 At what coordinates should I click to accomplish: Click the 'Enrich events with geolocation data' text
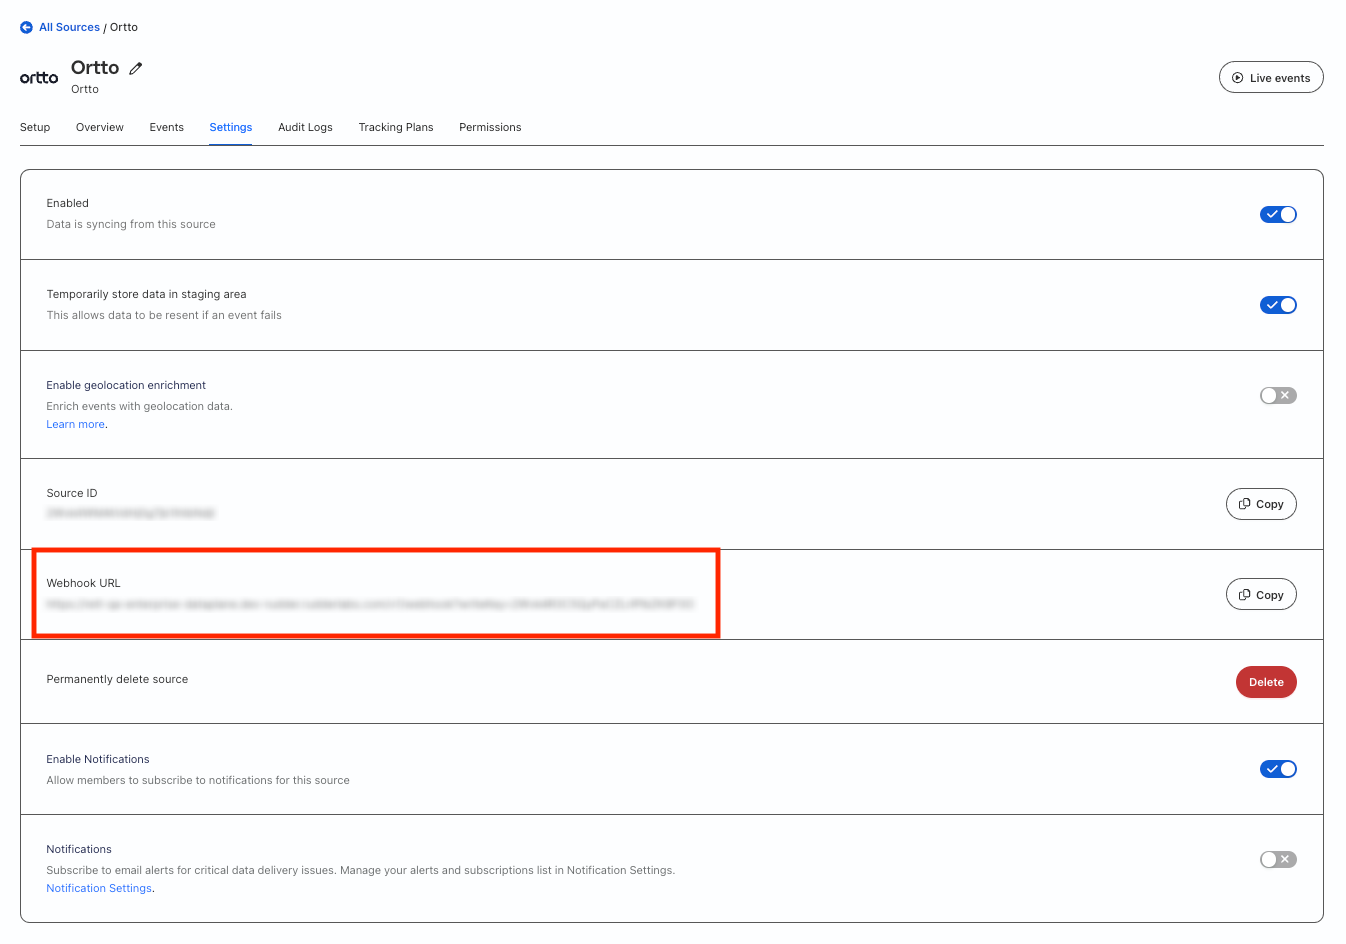pyautogui.click(x=139, y=406)
